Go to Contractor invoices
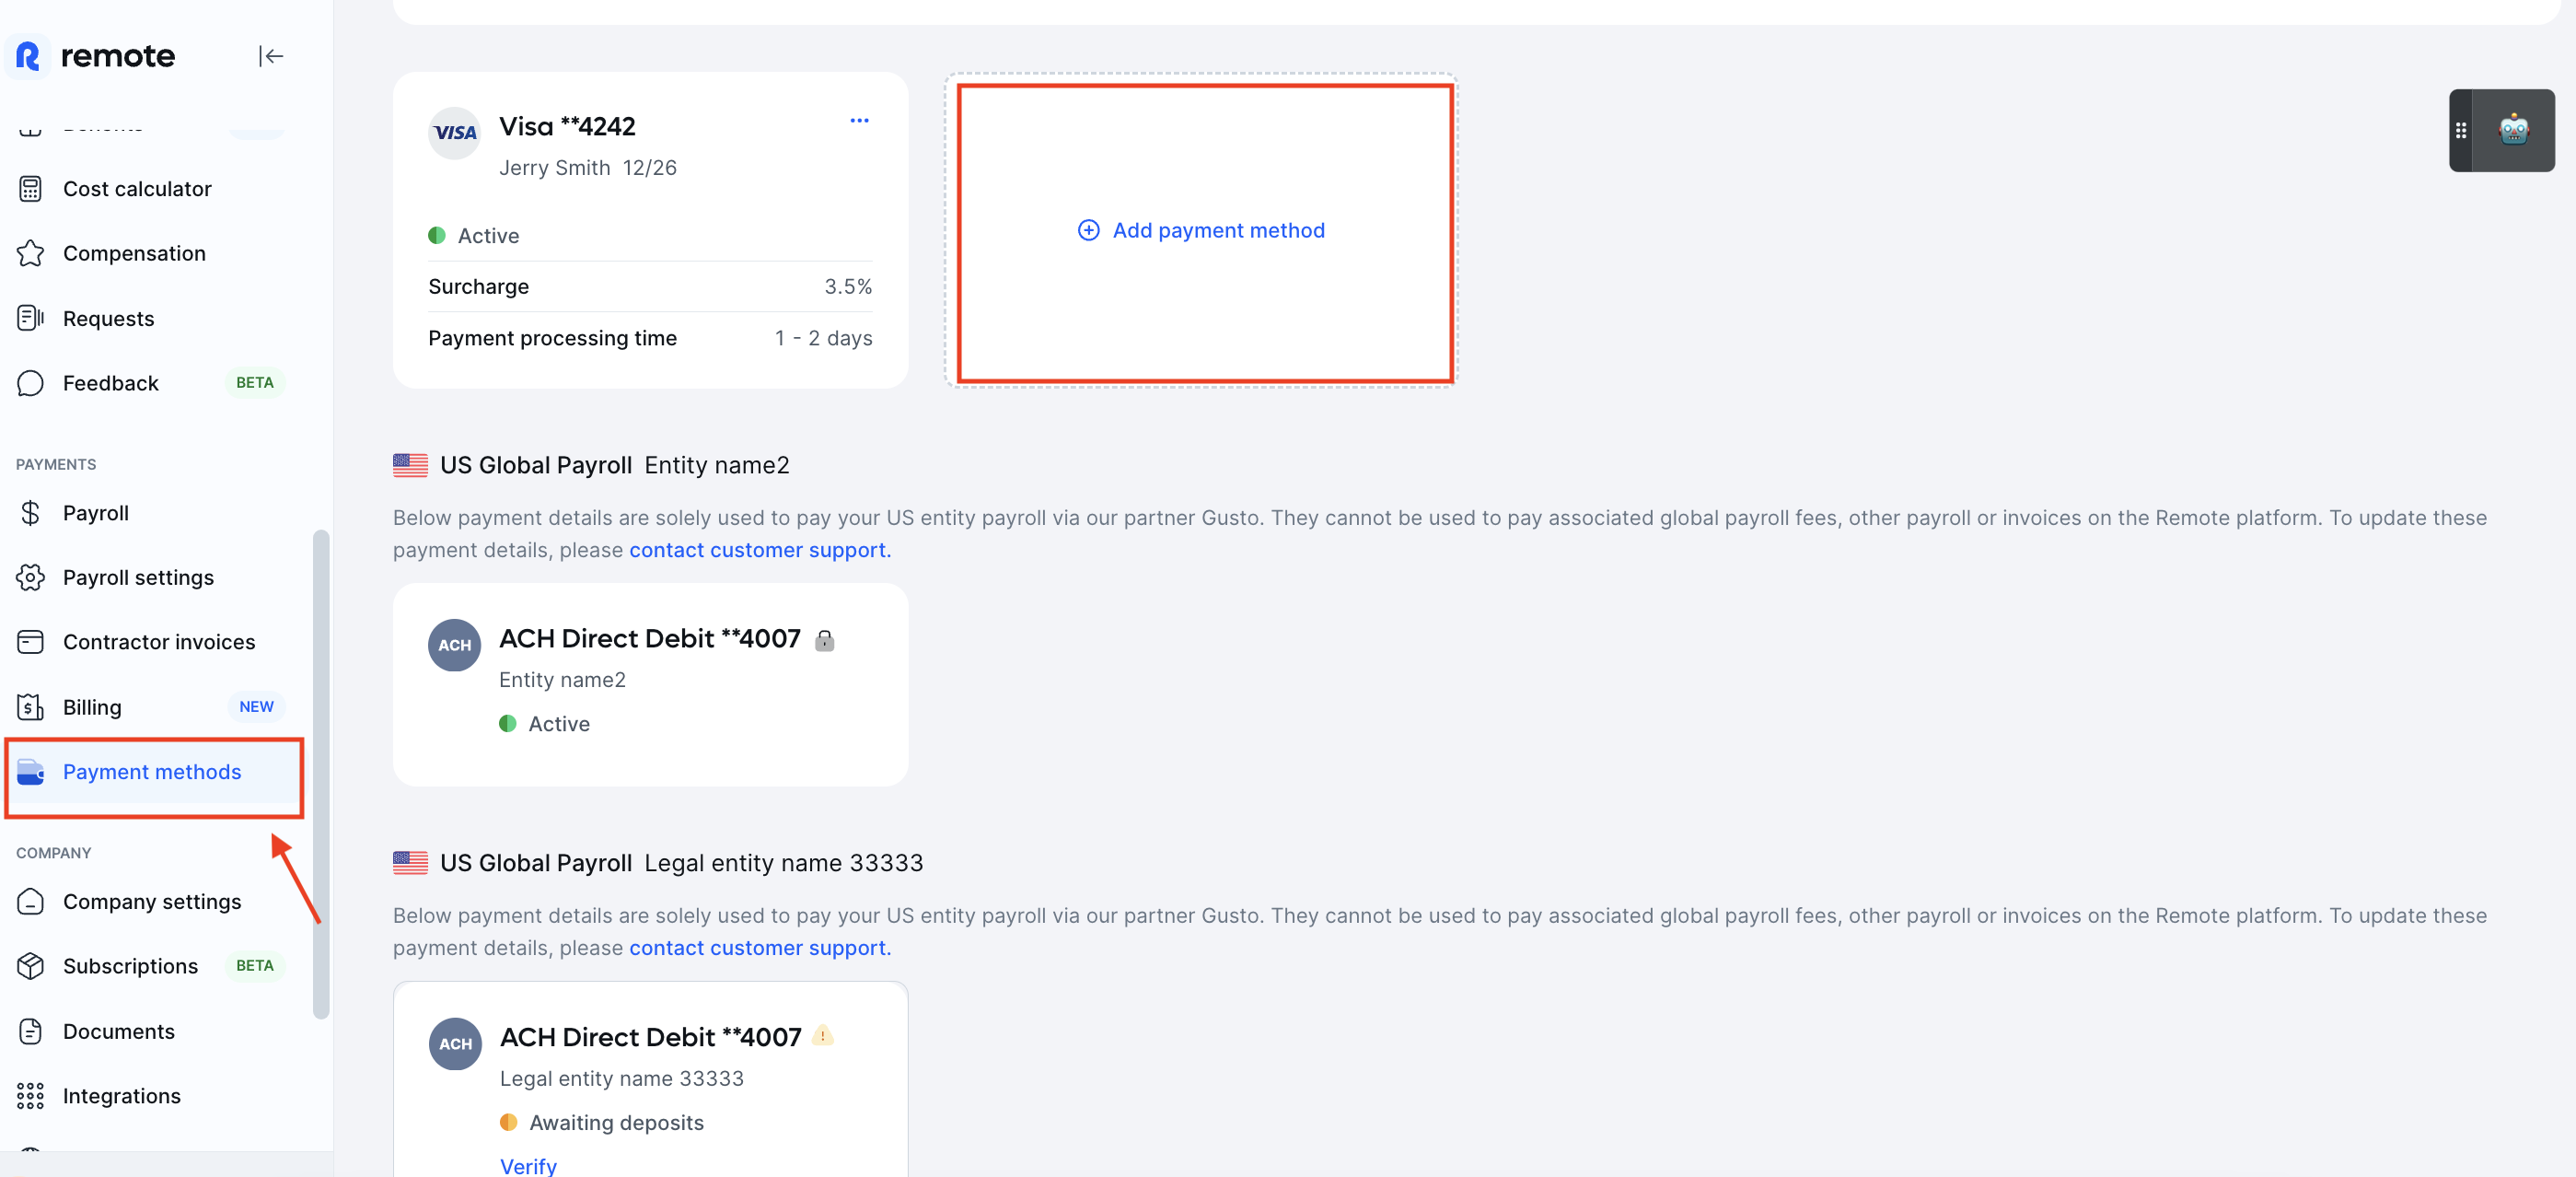The width and height of the screenshot is (2576, 1177). (158, 642)
